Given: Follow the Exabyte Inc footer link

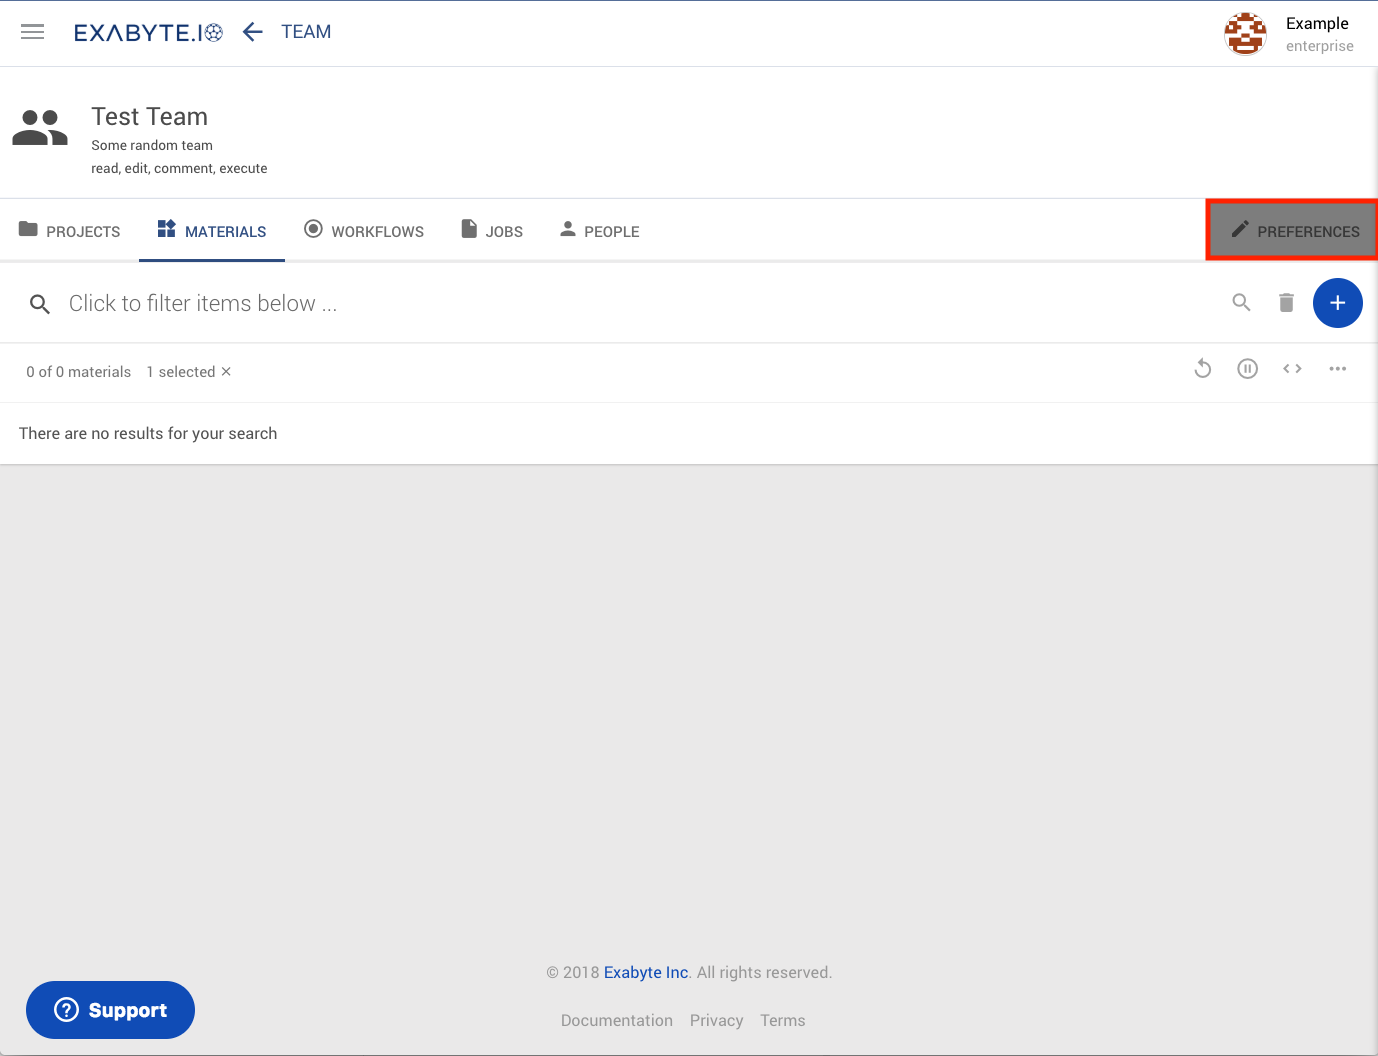Looking at the screenshot, I should pyautogui.click(x=645, y=973).
